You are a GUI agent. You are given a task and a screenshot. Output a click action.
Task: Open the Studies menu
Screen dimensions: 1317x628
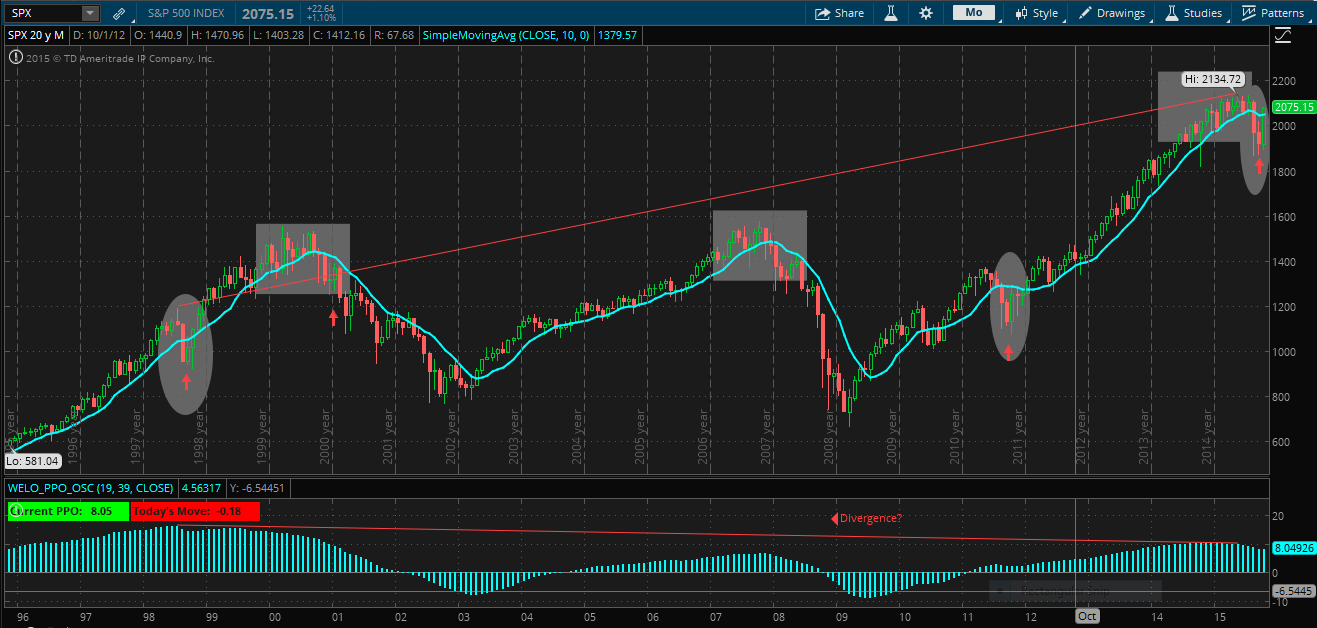(1193, 13)
